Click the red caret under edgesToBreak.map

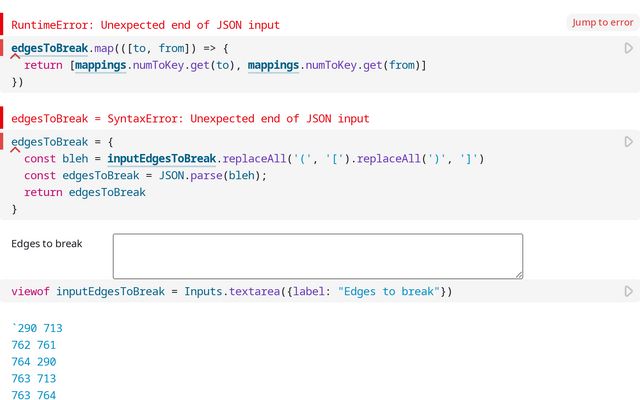pyautogui.click(x=15, y=58)
